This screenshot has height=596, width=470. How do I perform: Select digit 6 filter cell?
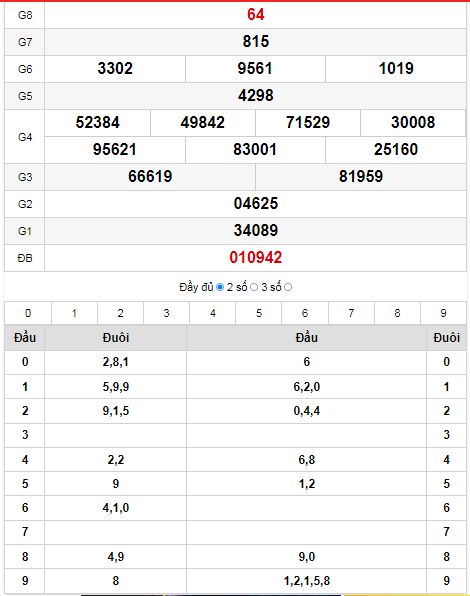pos(305,313)
